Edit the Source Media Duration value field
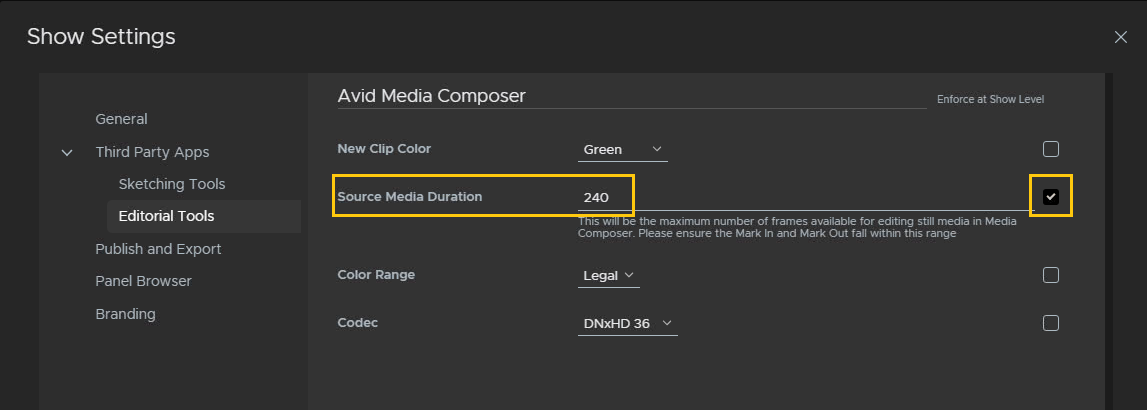Viewport: 1147px width, 410px height. 805,198
